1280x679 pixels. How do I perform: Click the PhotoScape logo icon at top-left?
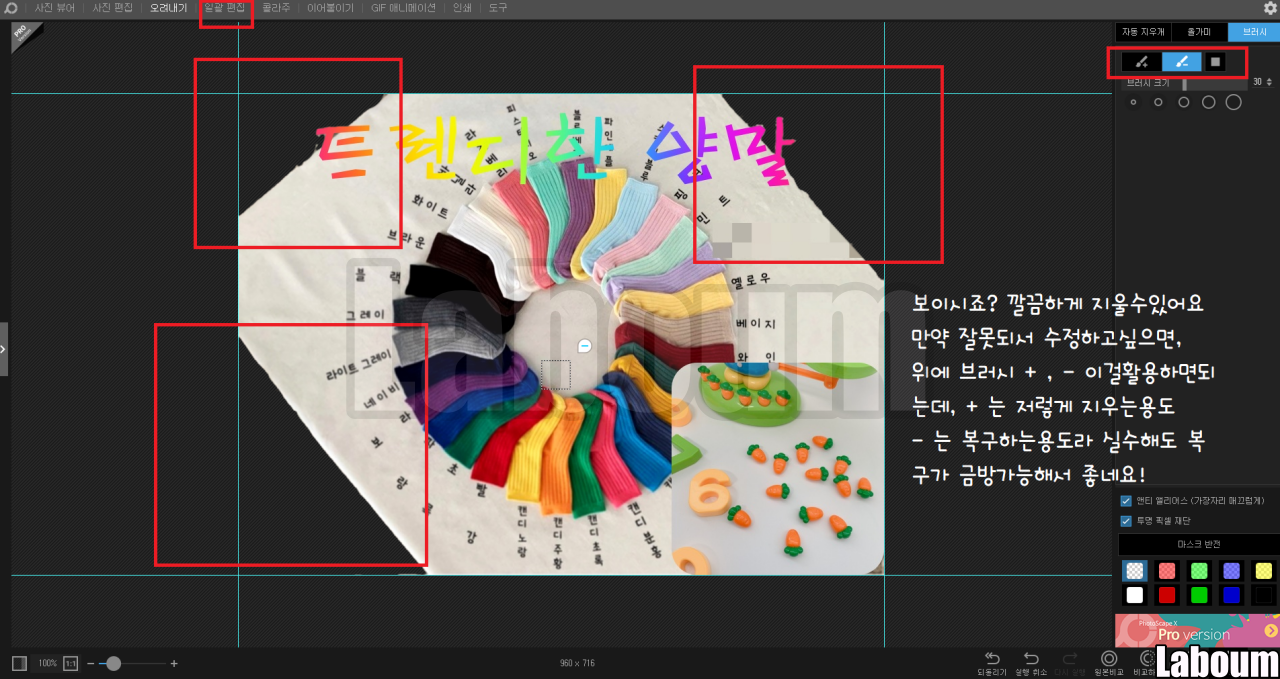tap(11, 8)
